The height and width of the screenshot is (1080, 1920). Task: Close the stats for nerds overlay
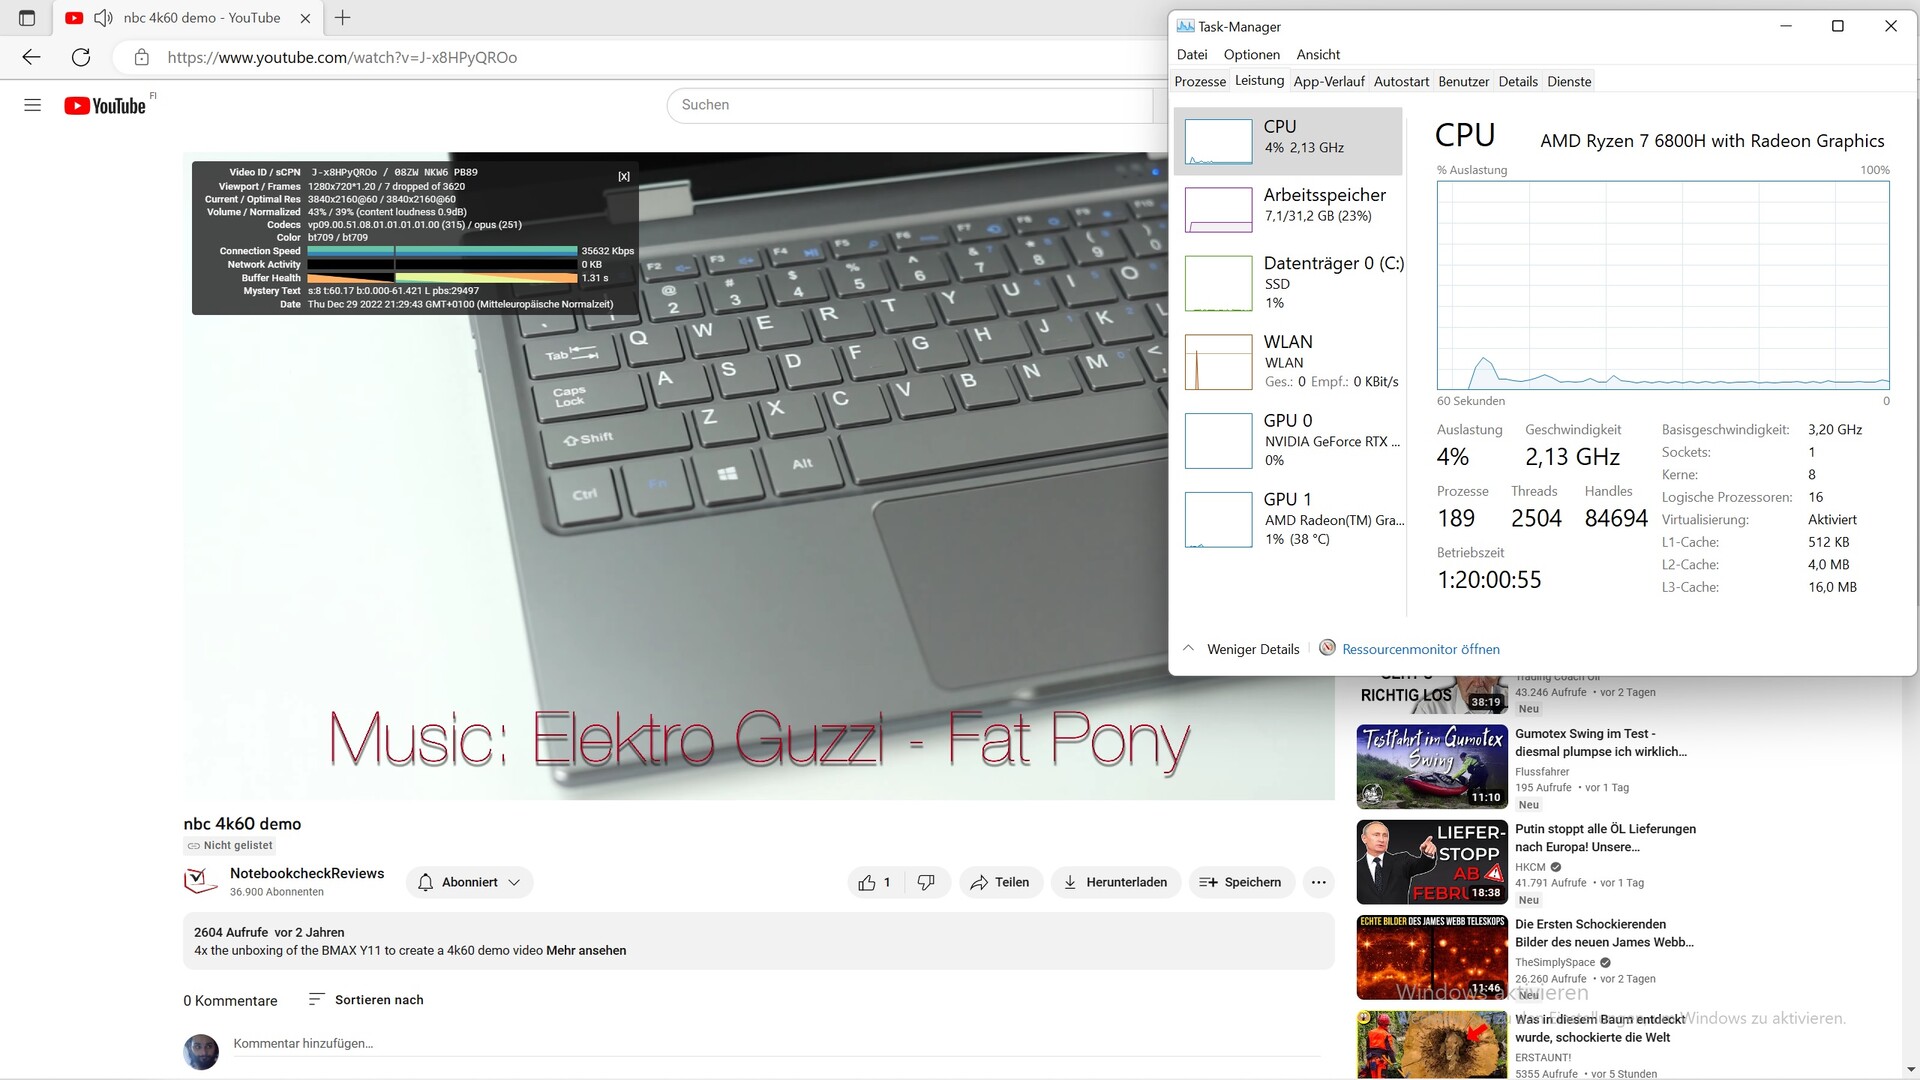click(x=624, y=176)
